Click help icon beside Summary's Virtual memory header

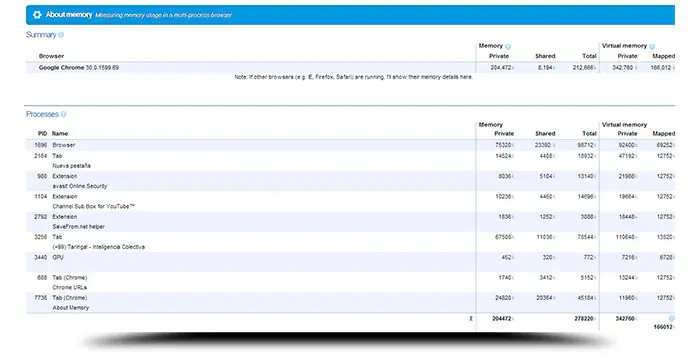pos(652,46)
